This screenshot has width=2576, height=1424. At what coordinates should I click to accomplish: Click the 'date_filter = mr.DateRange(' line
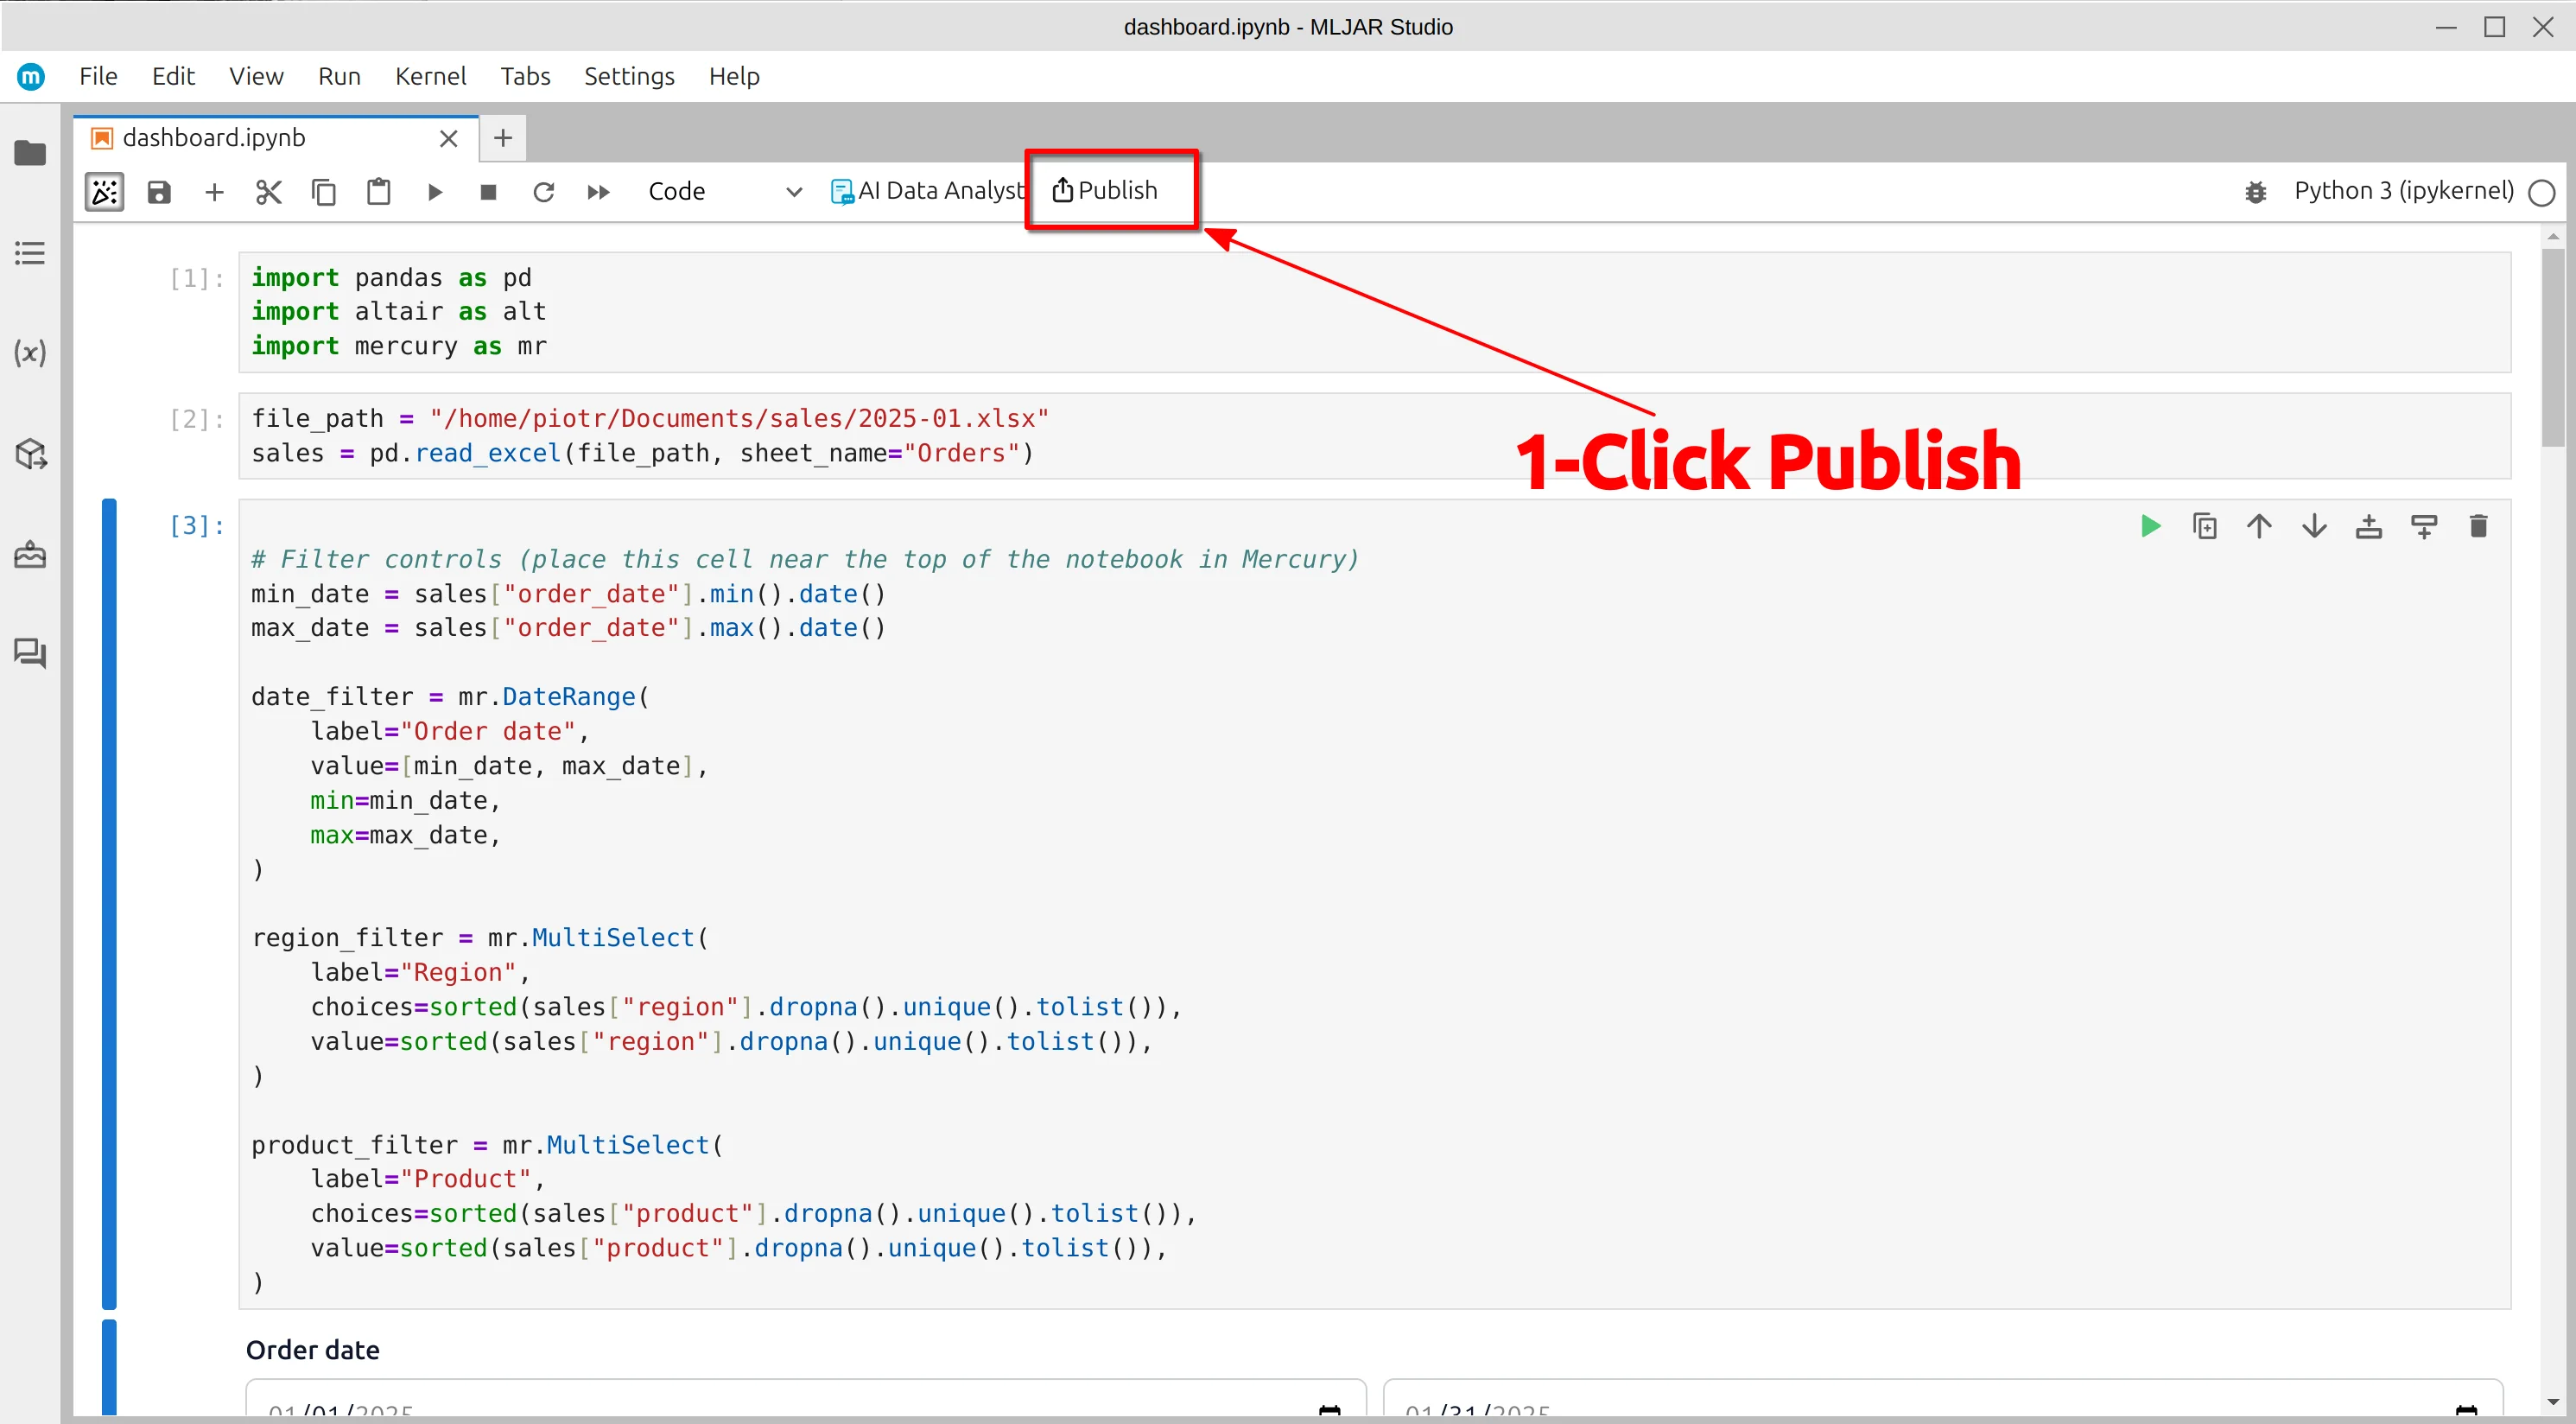pos(450,697)
